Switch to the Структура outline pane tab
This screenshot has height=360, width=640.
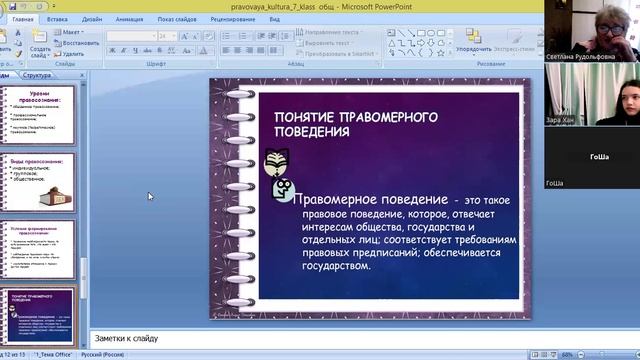tap(37, 75)
